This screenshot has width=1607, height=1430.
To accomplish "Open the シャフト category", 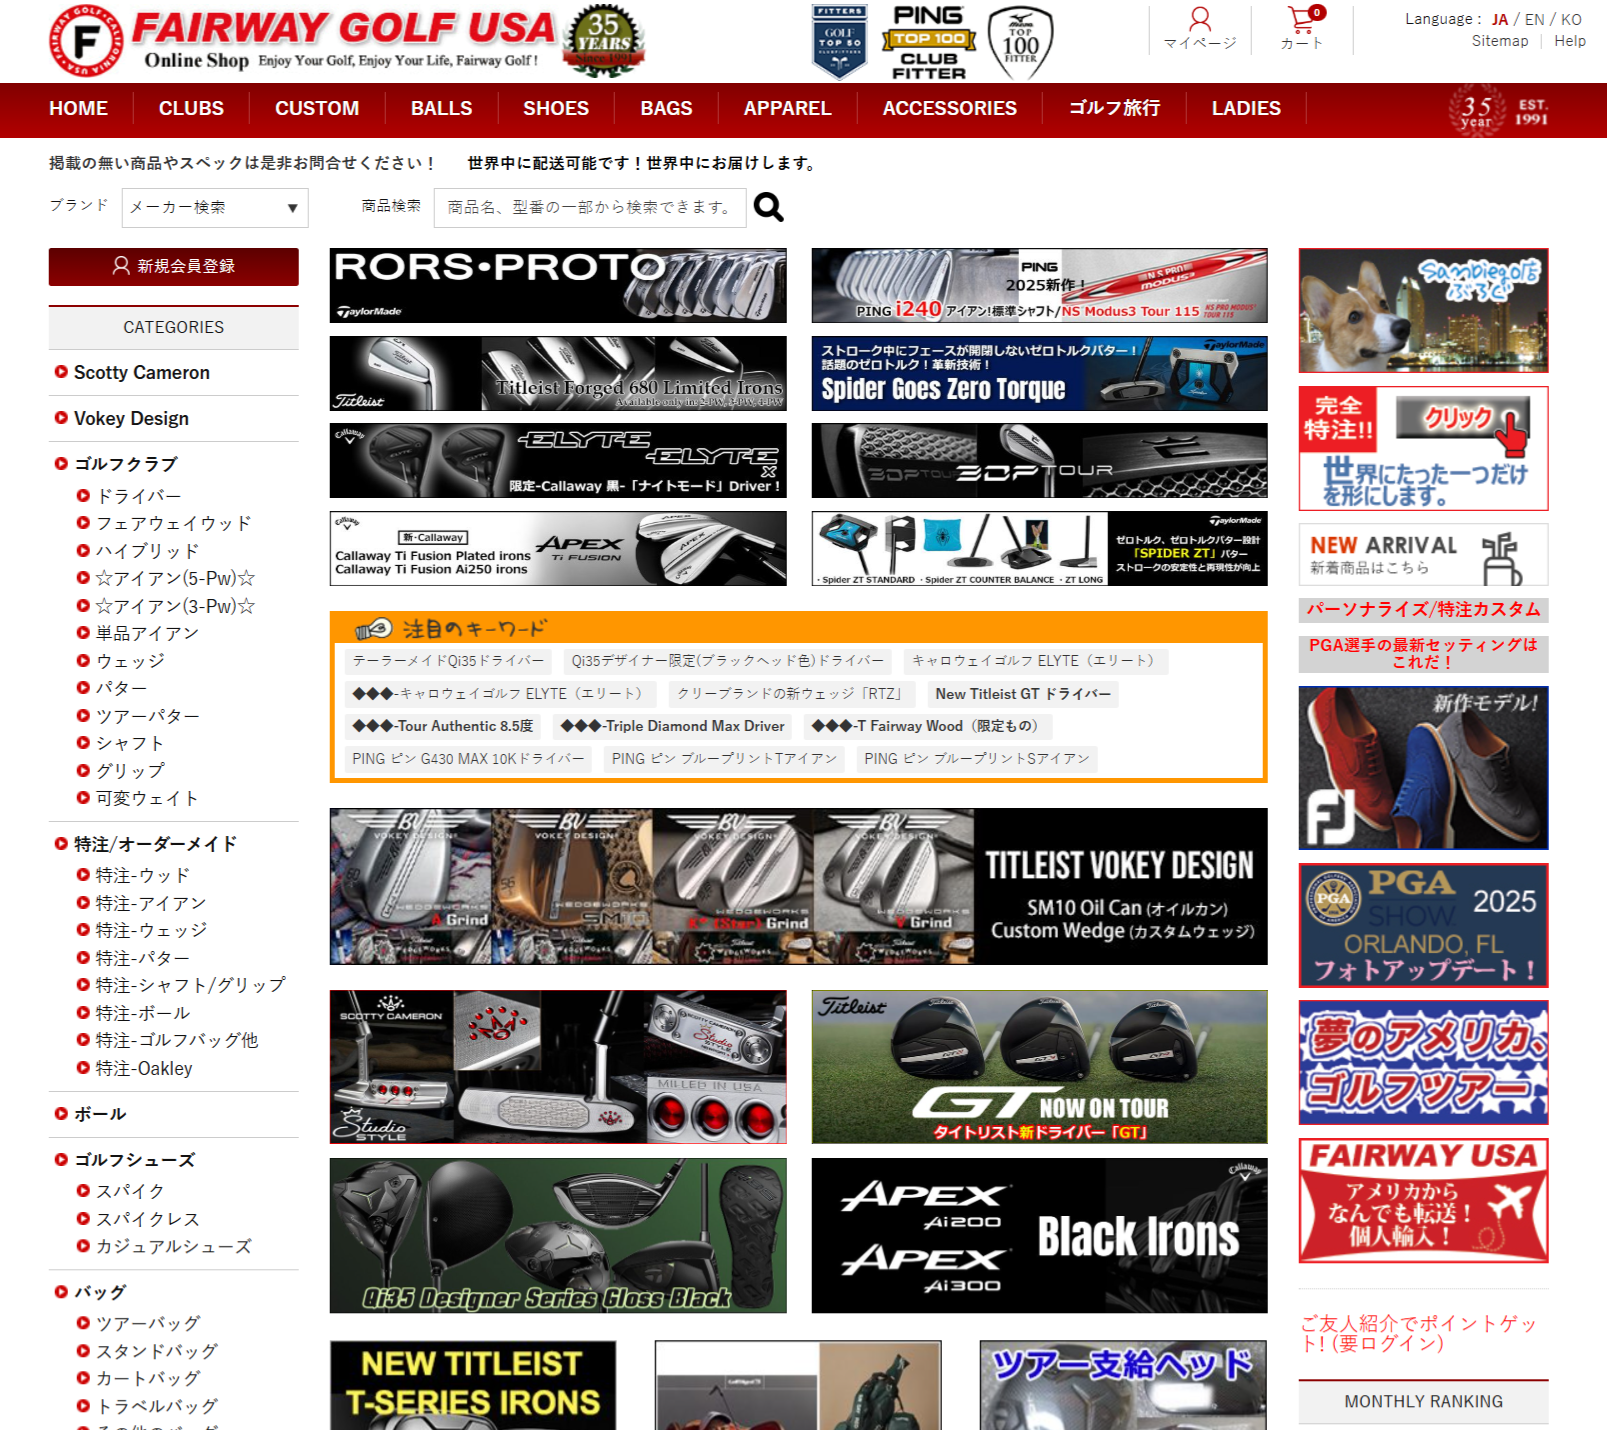I will coord(130,743).
